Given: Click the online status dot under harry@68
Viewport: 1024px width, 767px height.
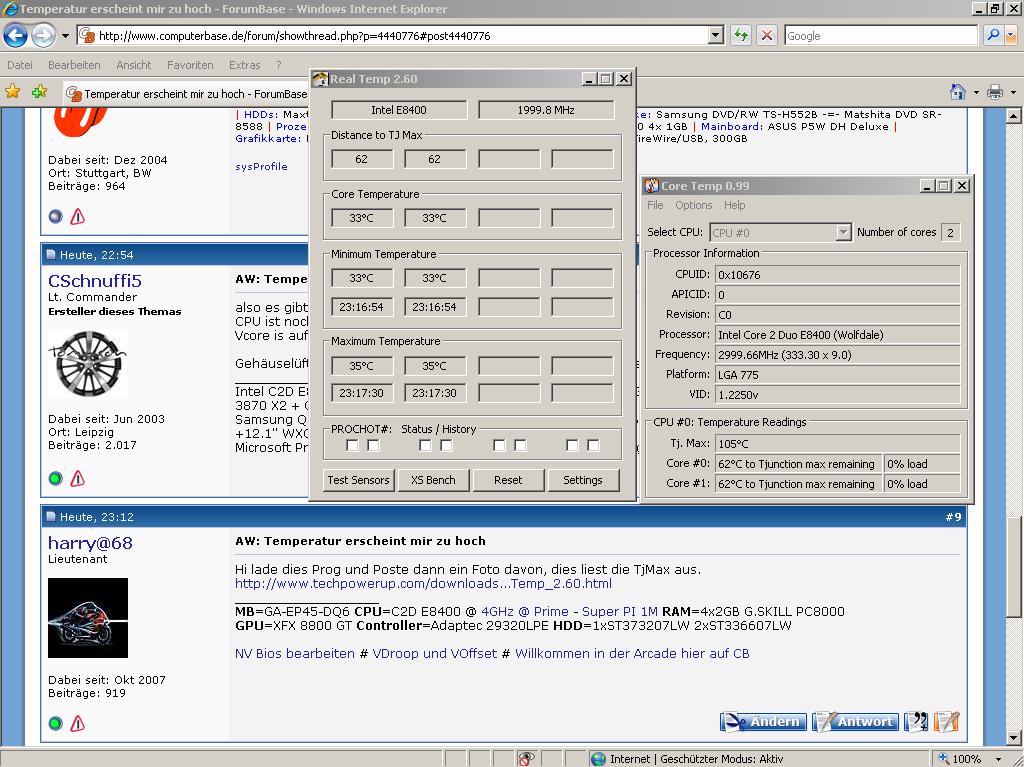Looking at the screenshot, I should [x=56, y=723].
